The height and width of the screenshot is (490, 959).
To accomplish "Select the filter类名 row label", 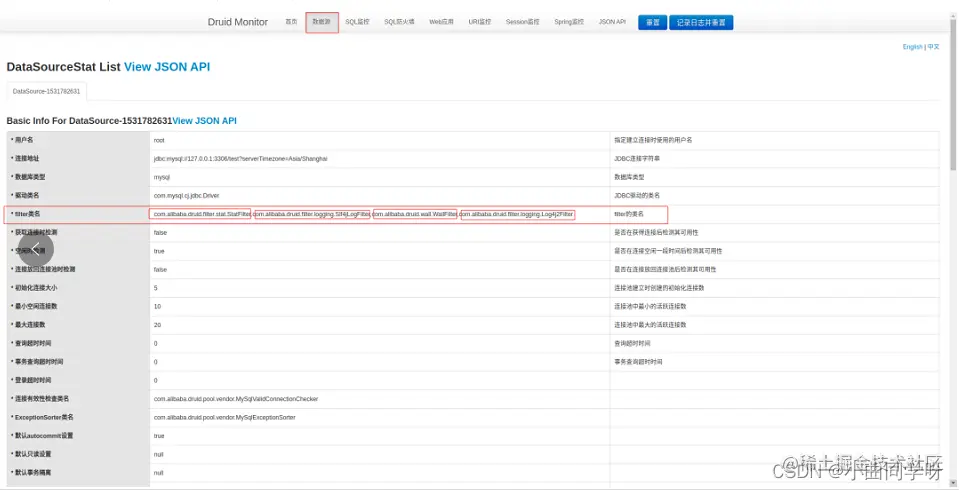I will coord(28,214).
